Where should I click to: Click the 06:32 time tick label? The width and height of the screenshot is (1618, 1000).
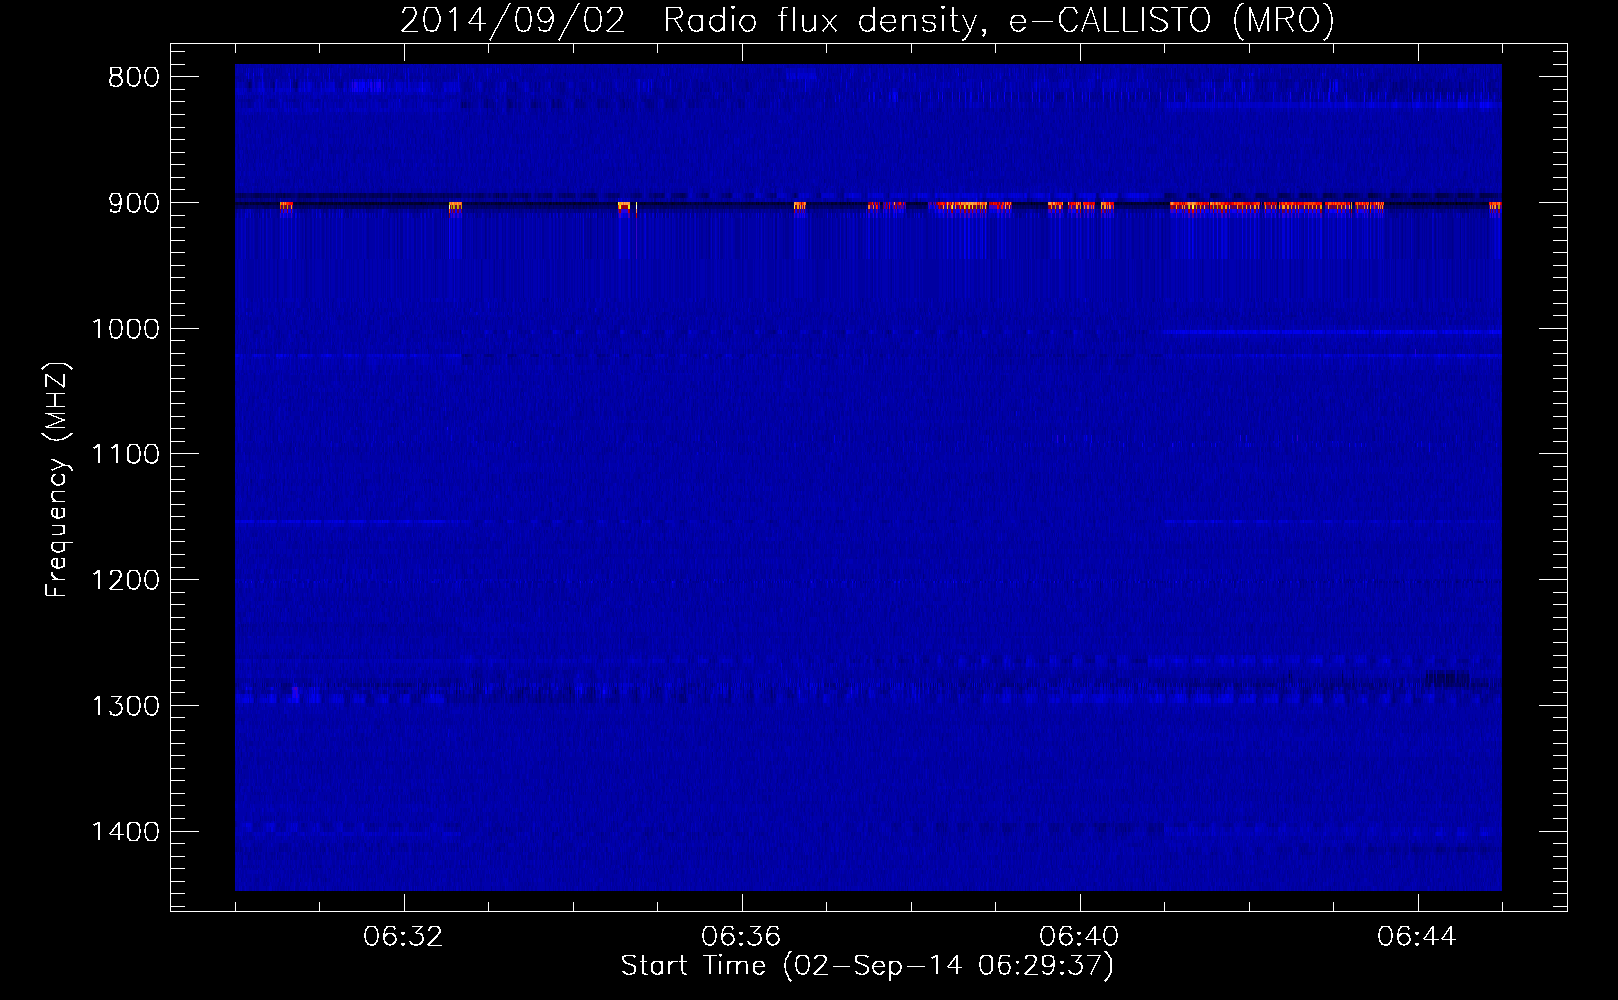[403, 937]
